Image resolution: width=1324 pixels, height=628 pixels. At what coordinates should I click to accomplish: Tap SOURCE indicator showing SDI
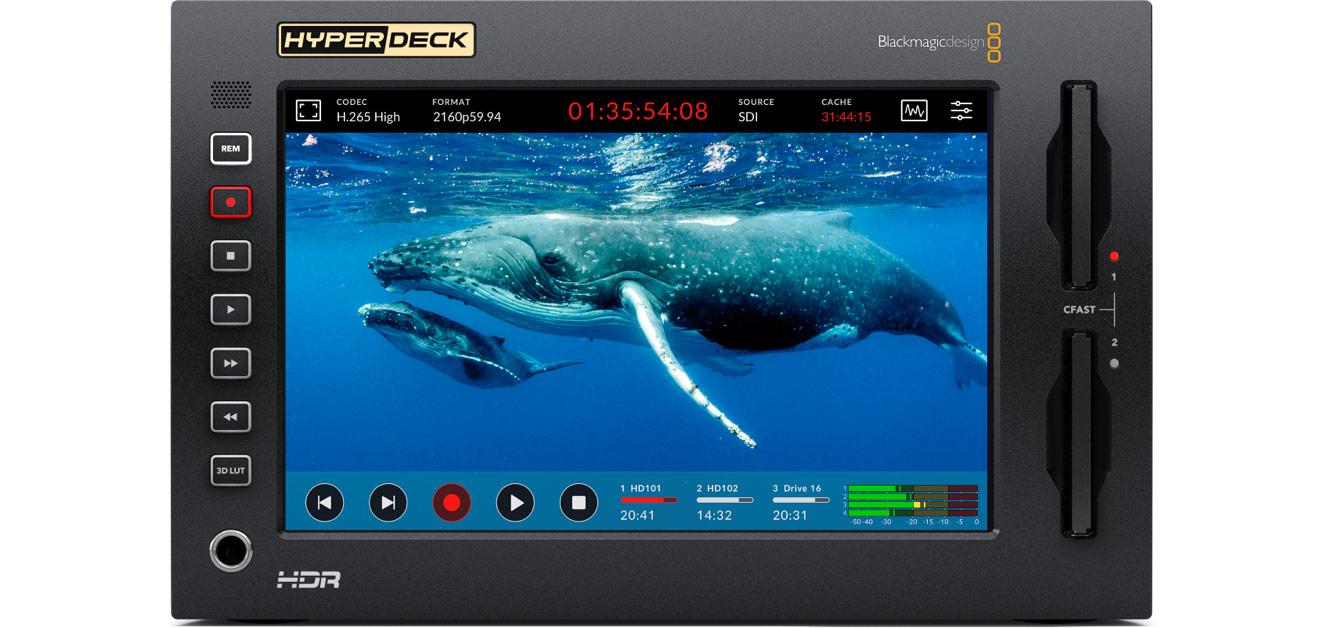pyautogui.click(x=755, y=110)
